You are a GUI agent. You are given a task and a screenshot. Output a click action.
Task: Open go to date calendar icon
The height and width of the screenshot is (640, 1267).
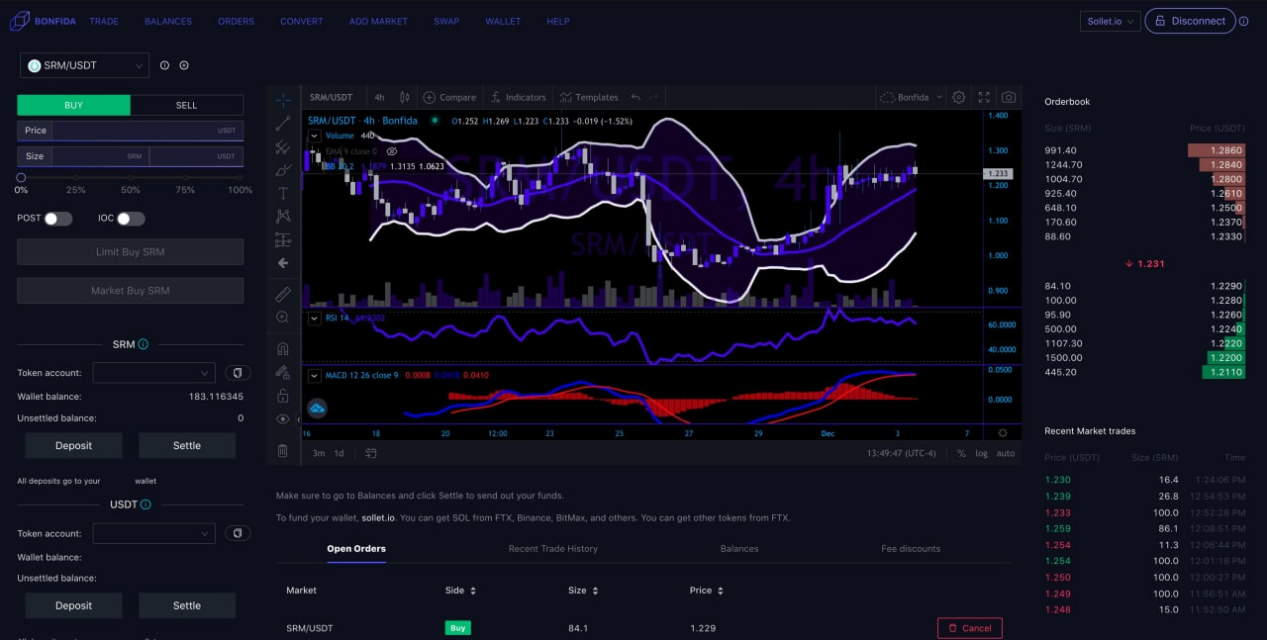pos(371,453)
